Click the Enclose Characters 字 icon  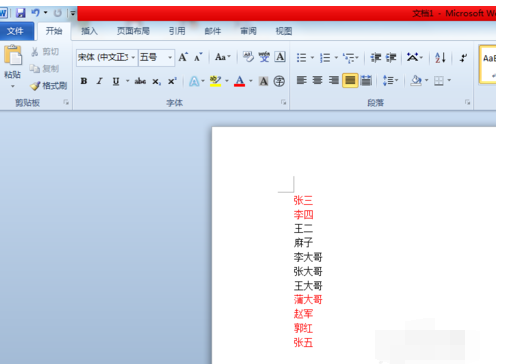[x=279, y=81]
